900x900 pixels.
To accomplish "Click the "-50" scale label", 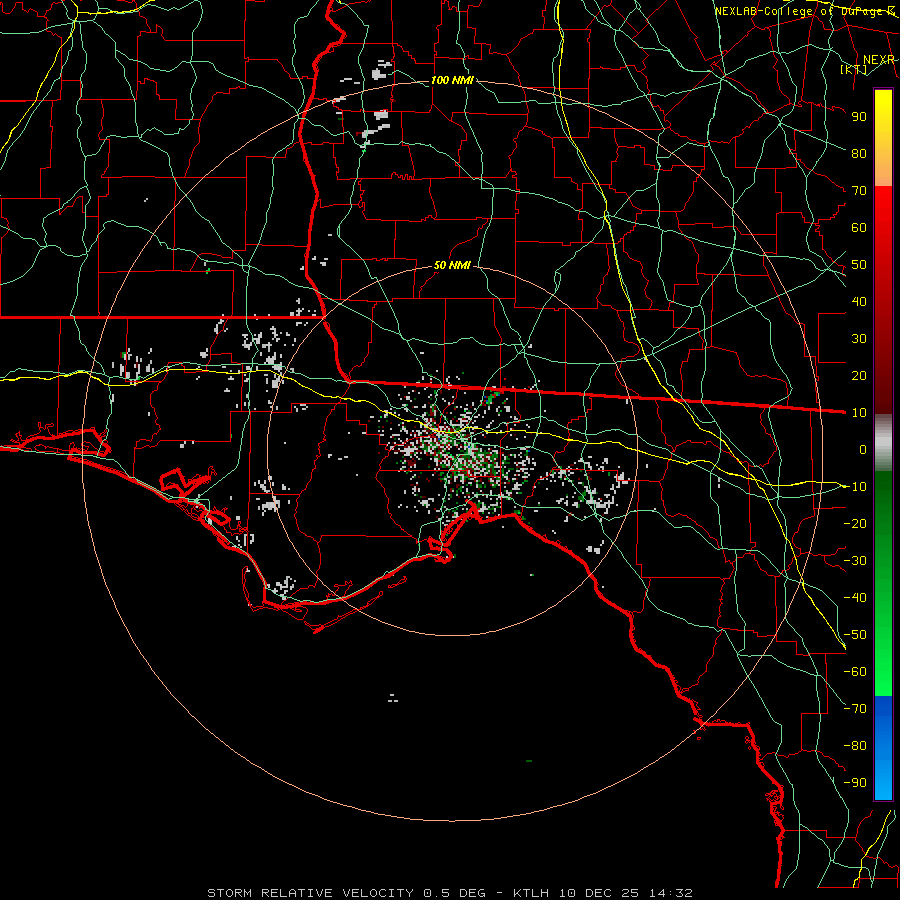I will coord(855,635).
